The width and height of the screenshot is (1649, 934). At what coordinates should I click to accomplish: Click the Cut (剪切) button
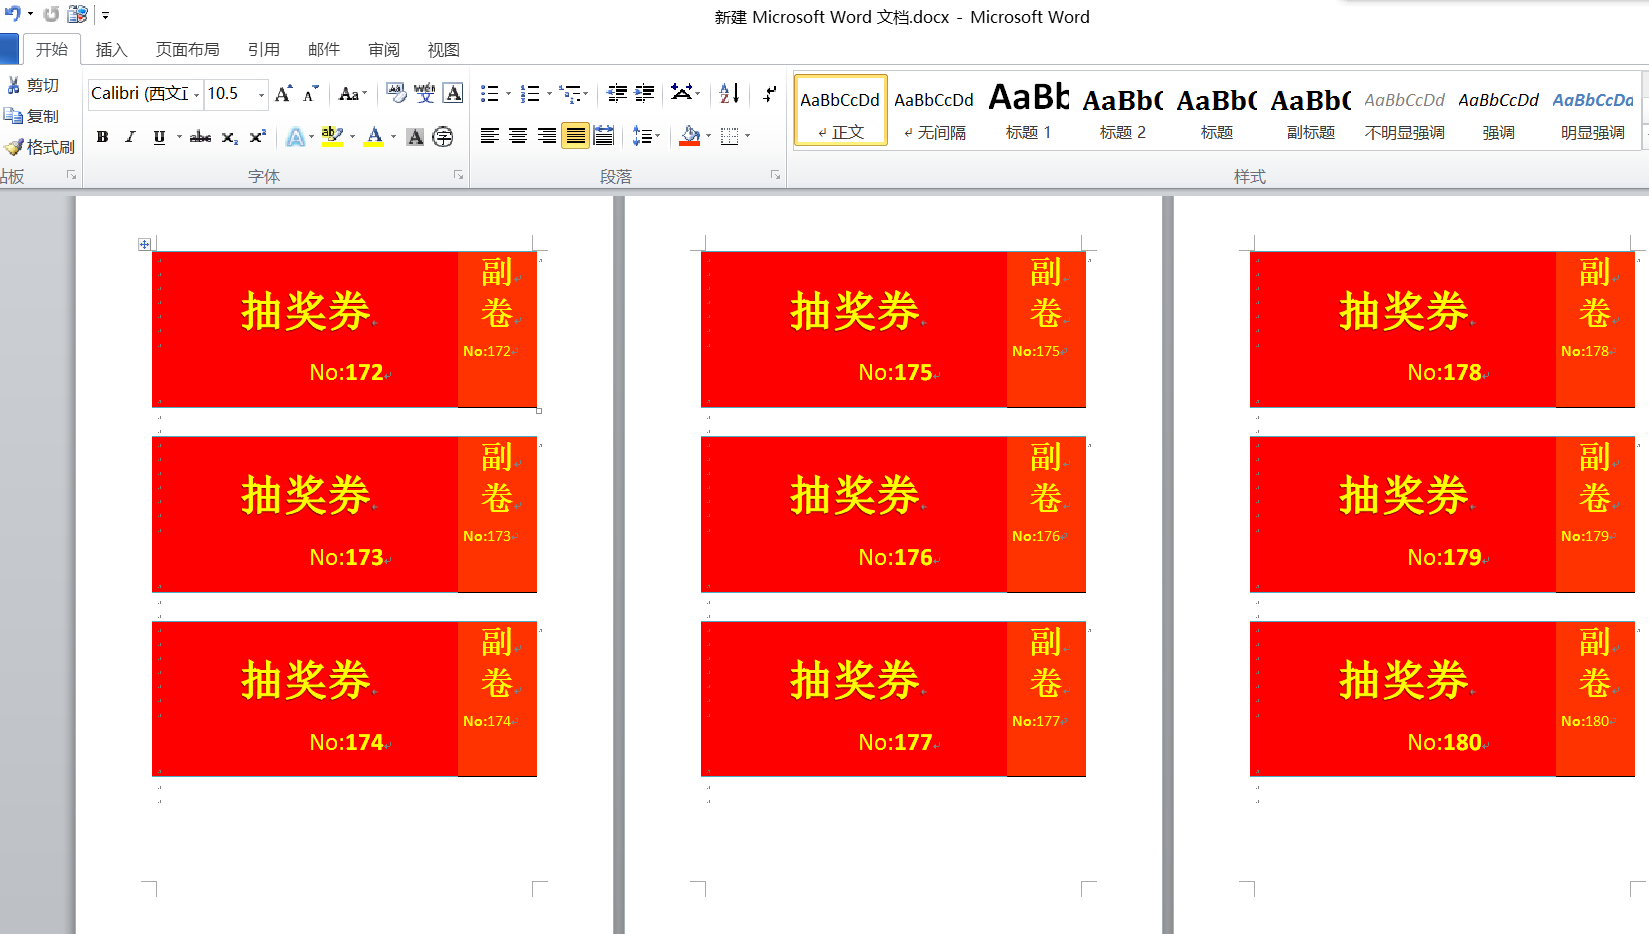[33, 86]
